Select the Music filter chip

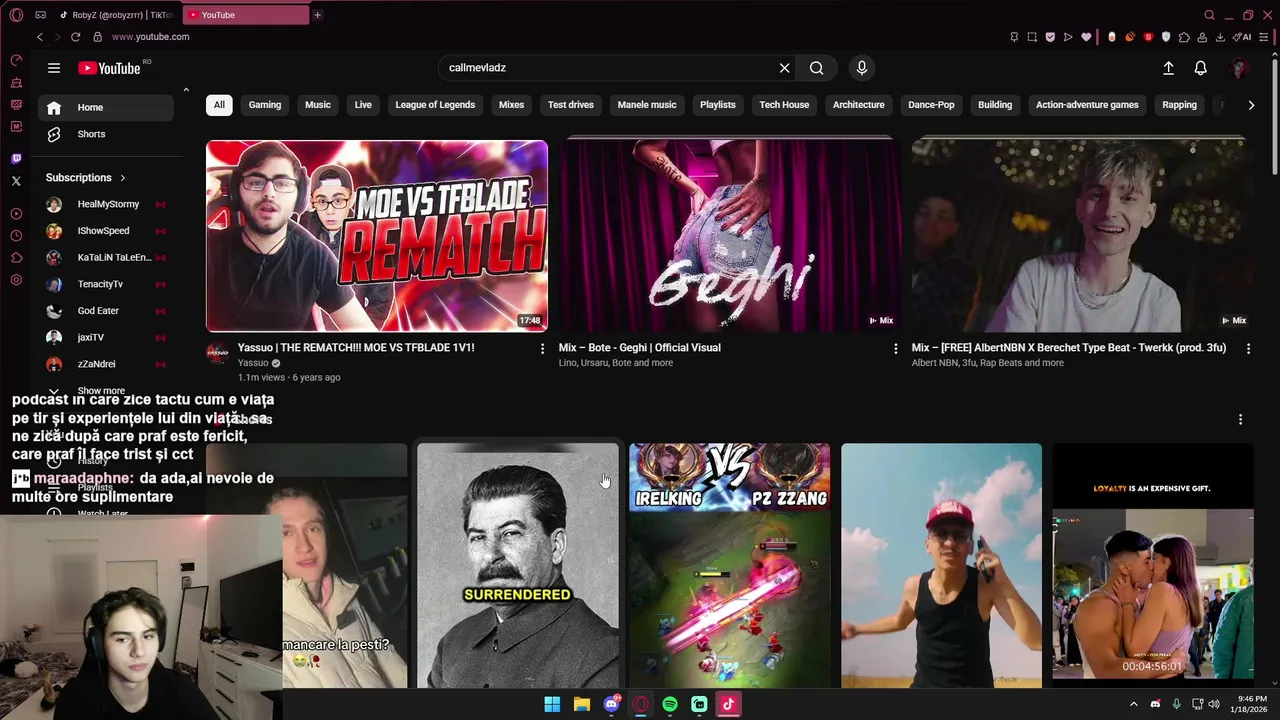(x=318, y=105)
